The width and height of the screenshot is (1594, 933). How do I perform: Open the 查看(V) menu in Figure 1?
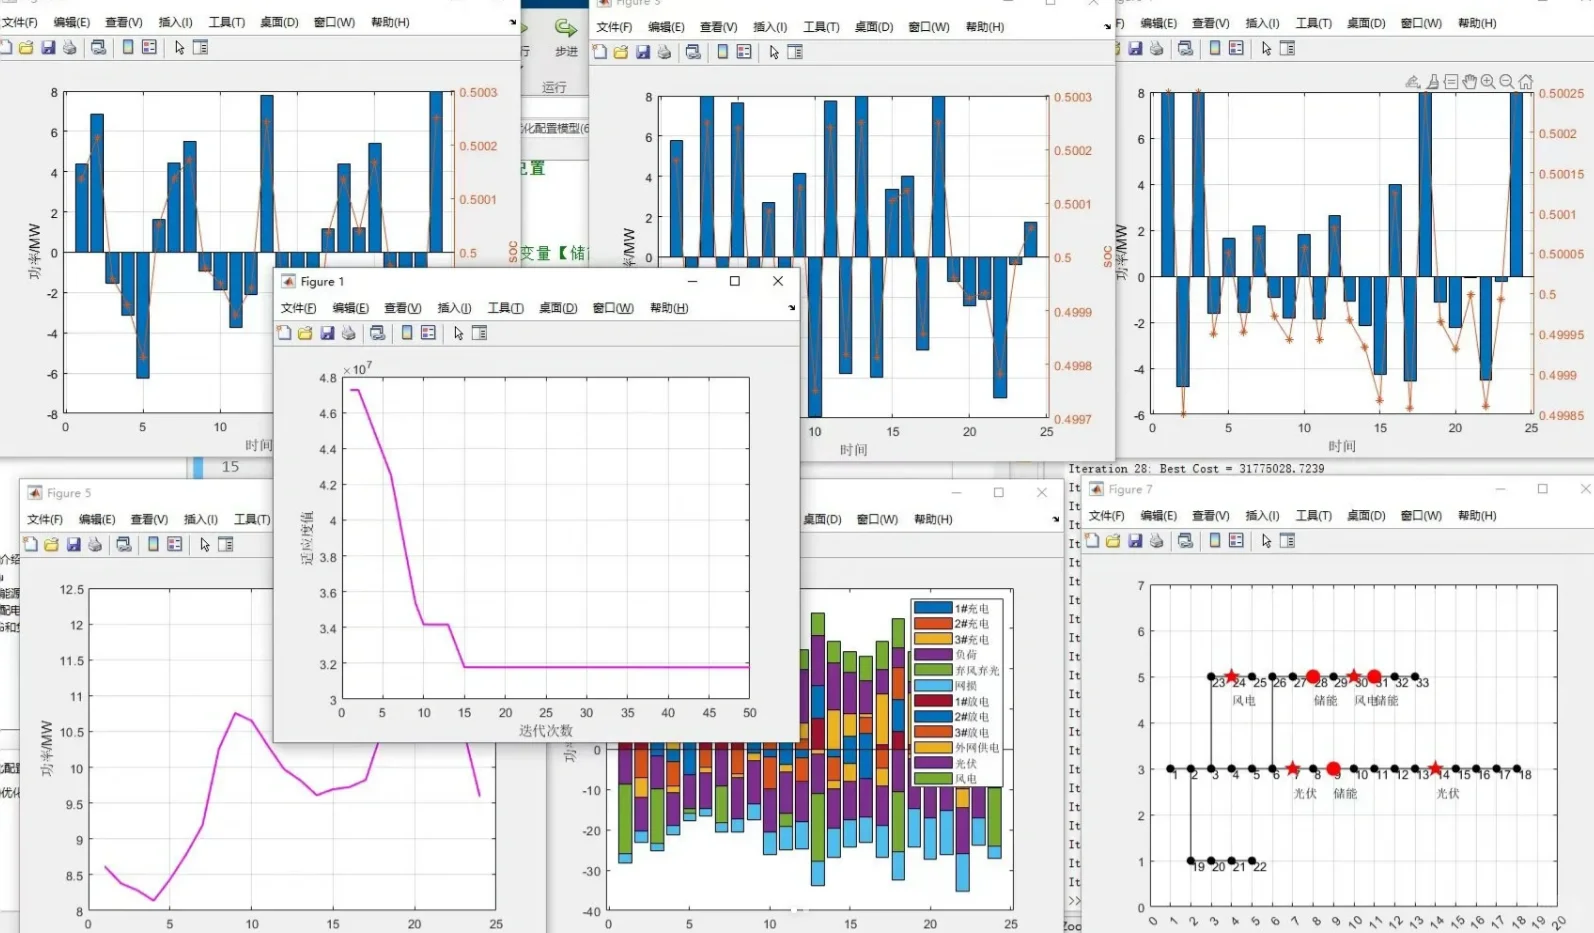403,308
